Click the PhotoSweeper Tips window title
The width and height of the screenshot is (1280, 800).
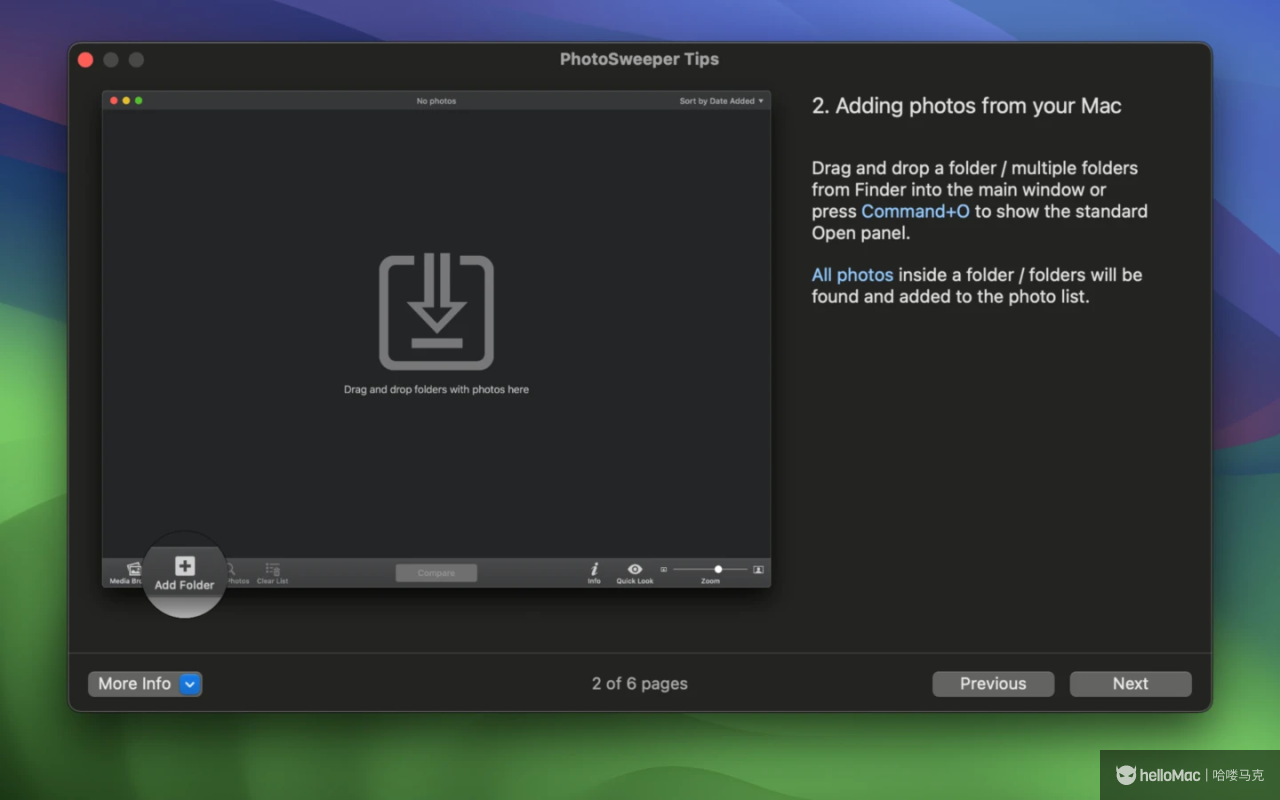(640, 59)
